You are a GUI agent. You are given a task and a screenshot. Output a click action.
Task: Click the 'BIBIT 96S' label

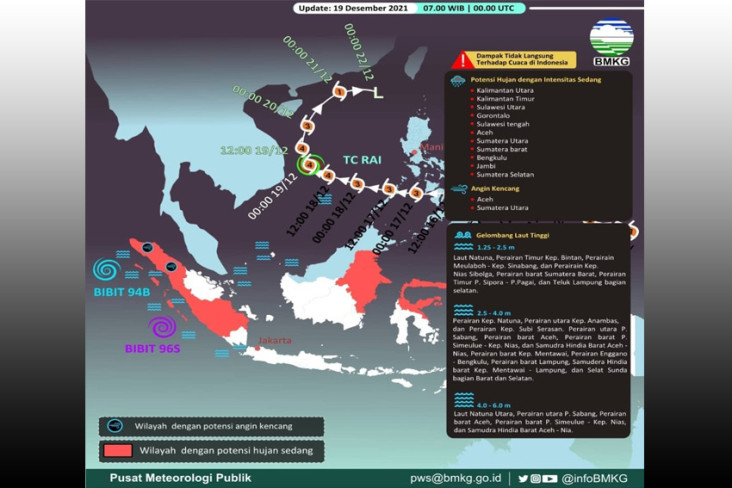153,349
